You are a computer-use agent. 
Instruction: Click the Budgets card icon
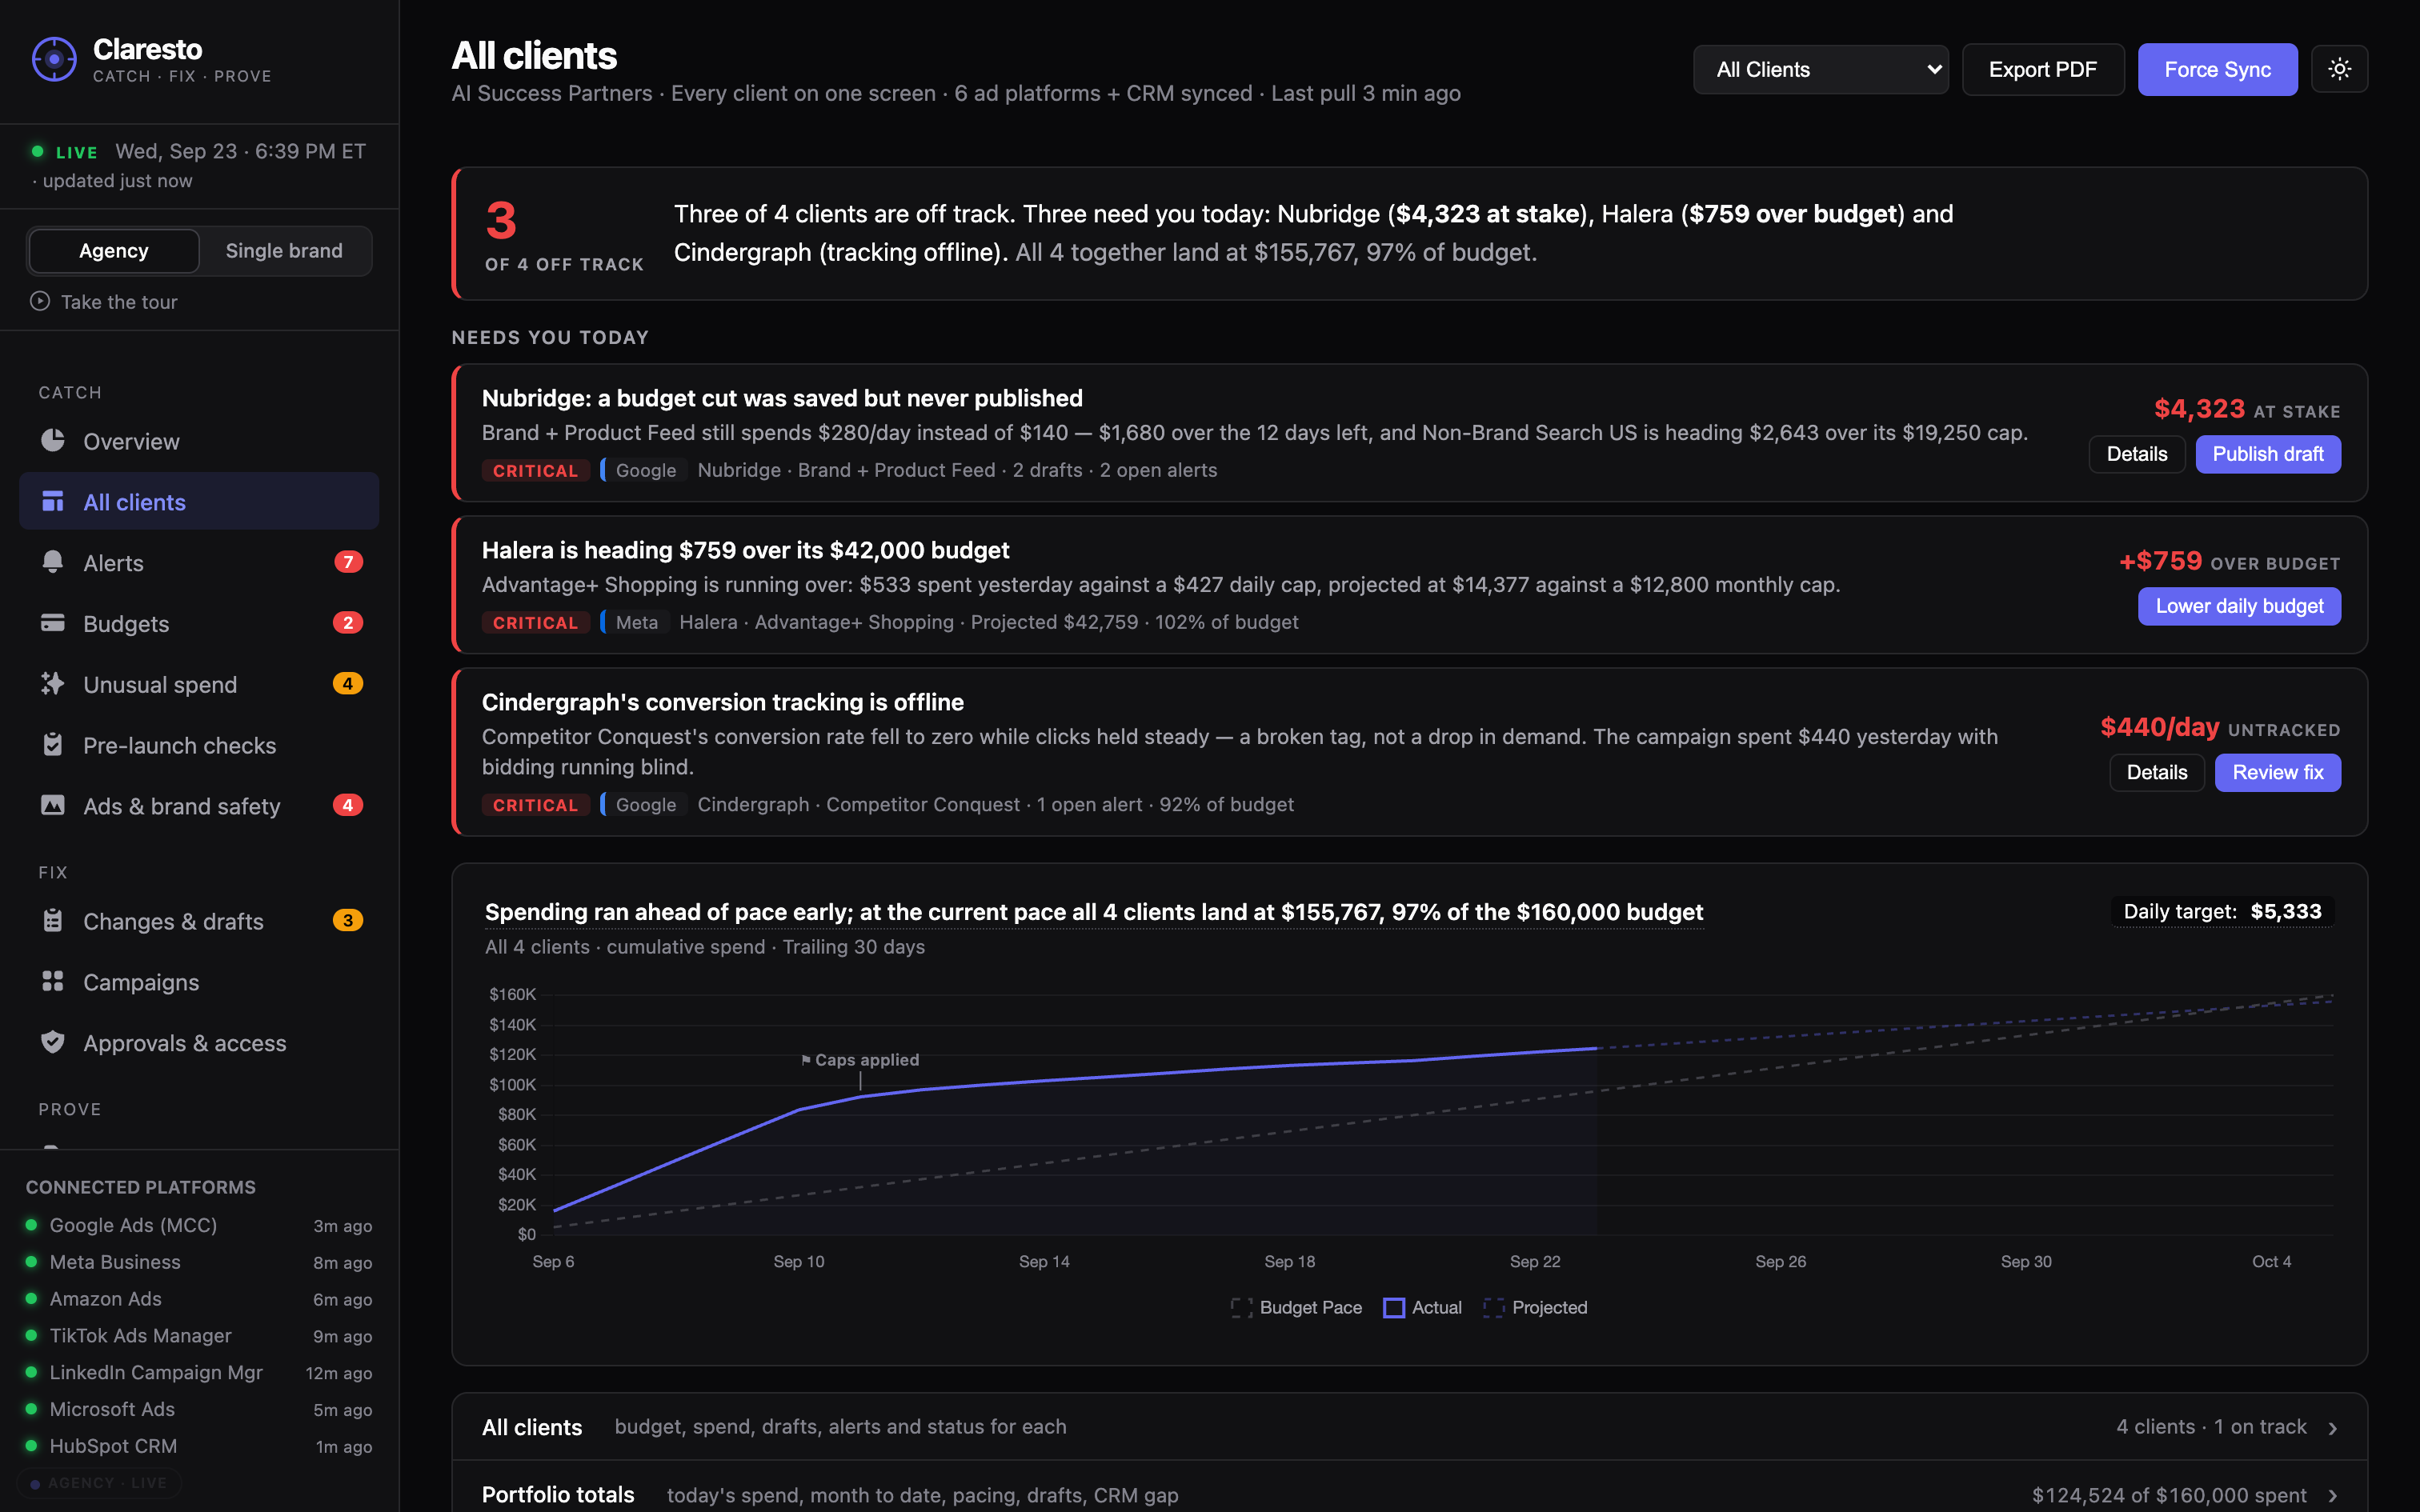53,623
